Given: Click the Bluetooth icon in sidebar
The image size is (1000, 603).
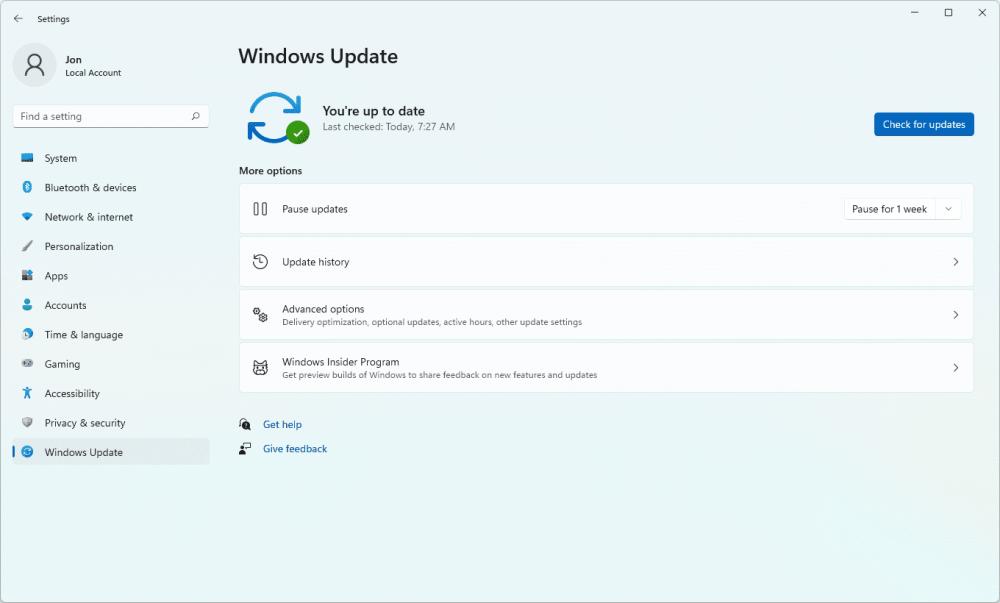Looking at the screenshot, I should point(27,187).
